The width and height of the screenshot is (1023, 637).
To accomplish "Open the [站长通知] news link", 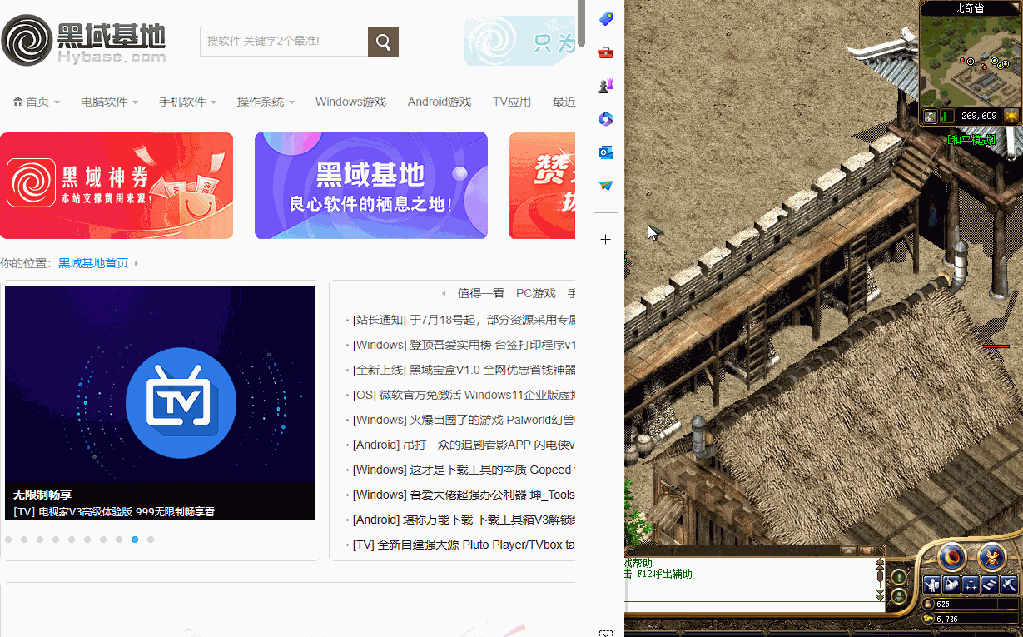I will 463,320.
